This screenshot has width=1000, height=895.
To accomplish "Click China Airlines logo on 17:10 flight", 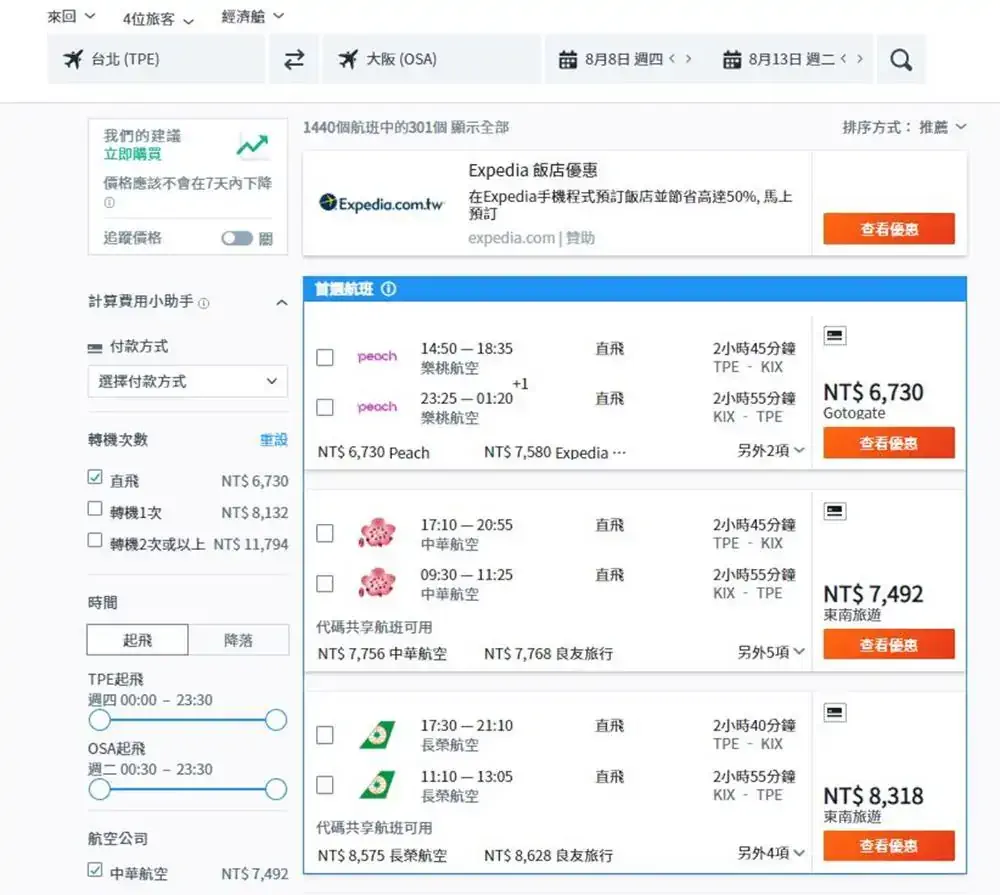I will tap(377, 533).
